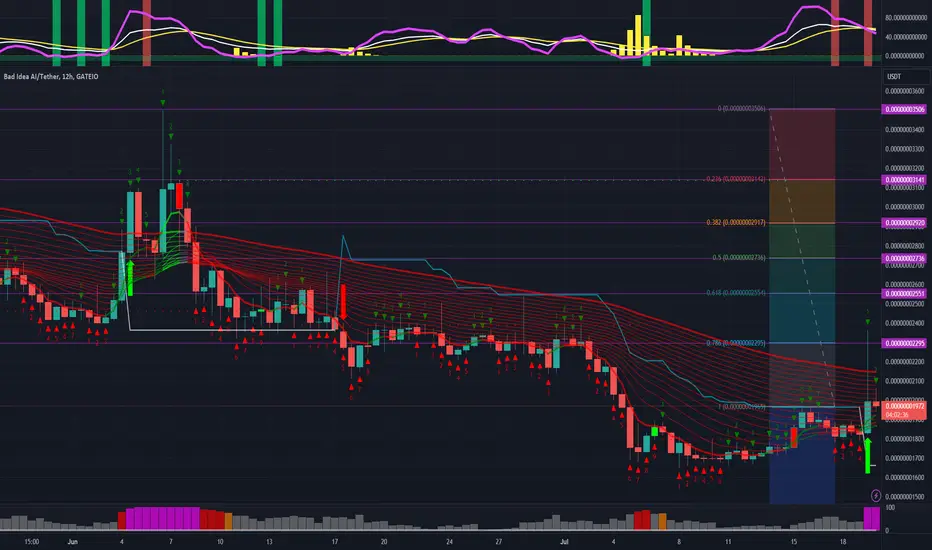Select the 0.0000003141 purple price label
The height and width of the screenshot is (550, 932).
903,180
